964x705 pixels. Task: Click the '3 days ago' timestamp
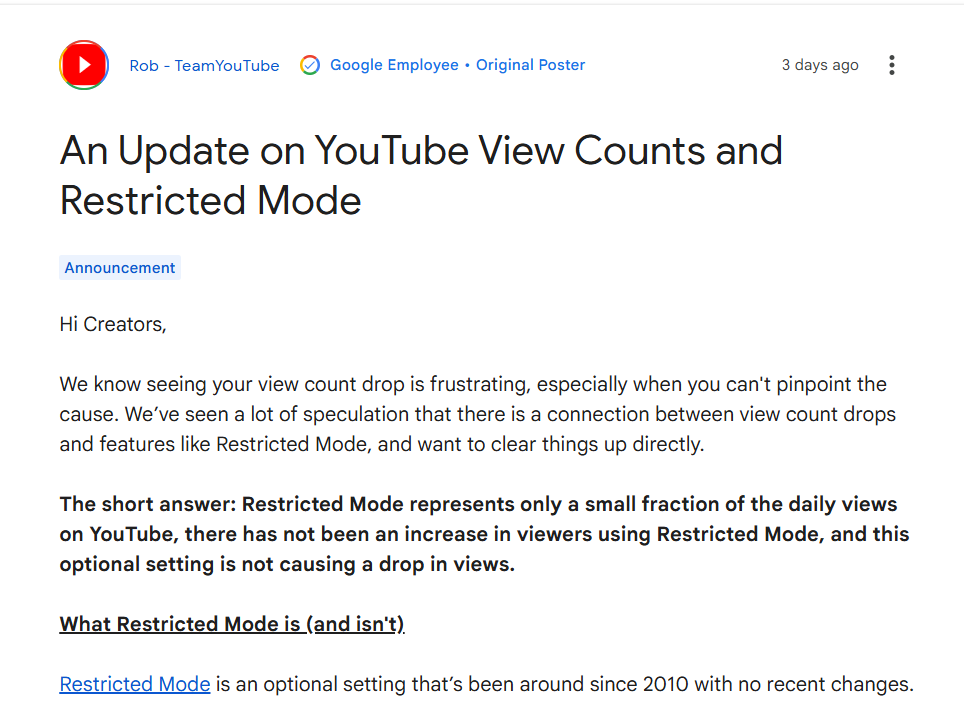tap(820, 65)
